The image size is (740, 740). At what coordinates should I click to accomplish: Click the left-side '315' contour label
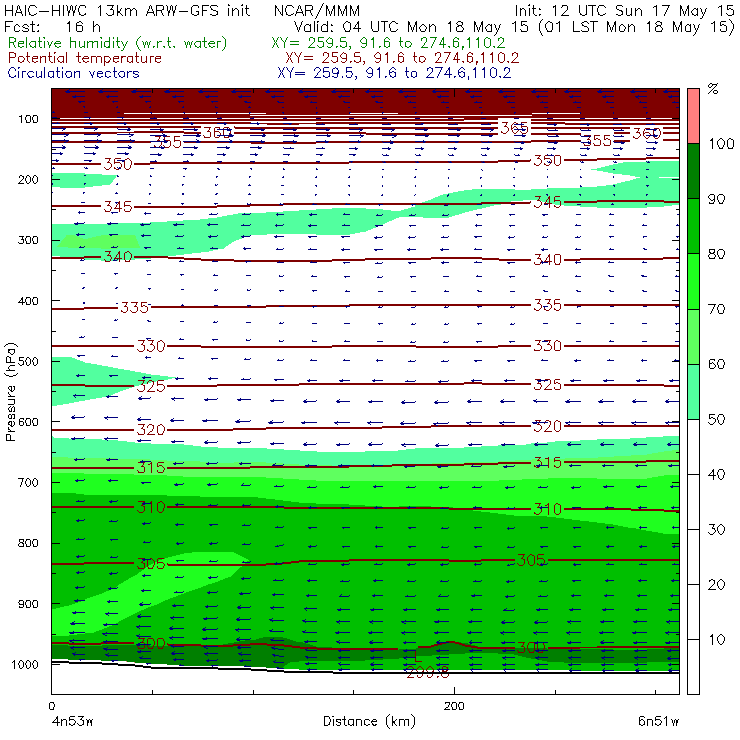click(151, 468)
